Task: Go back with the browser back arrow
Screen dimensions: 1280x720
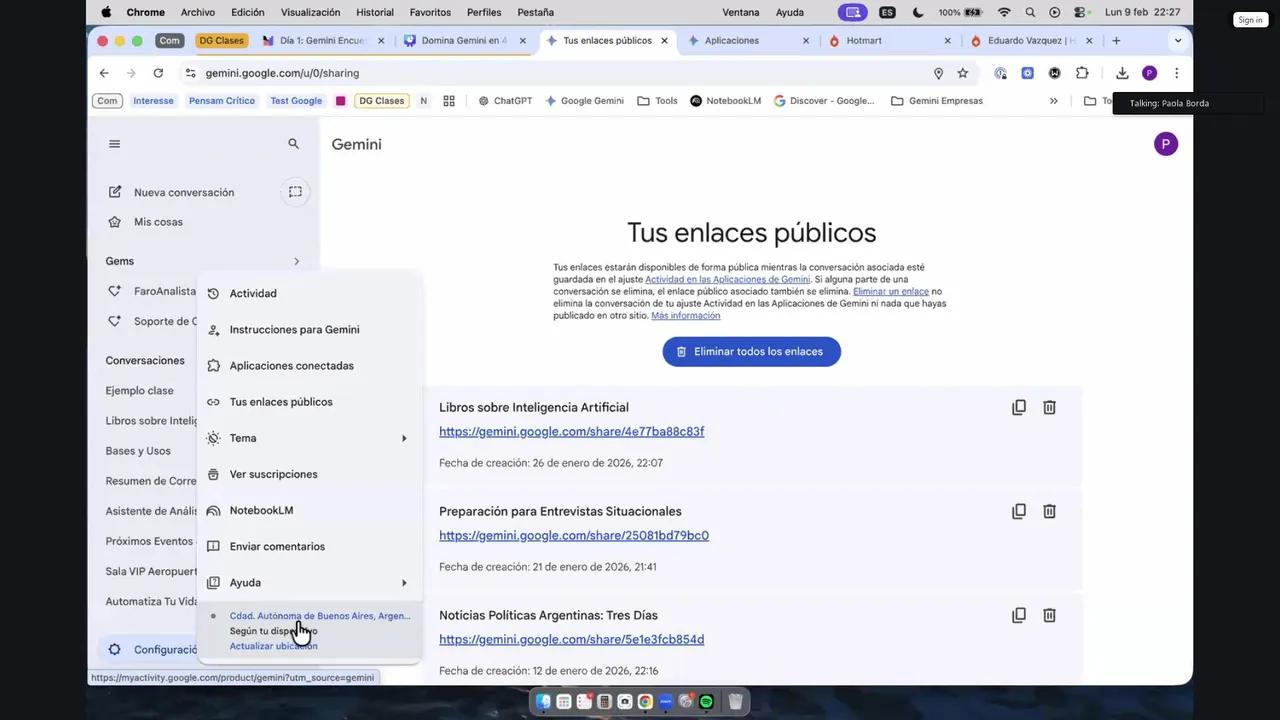Action: point(104,73)
